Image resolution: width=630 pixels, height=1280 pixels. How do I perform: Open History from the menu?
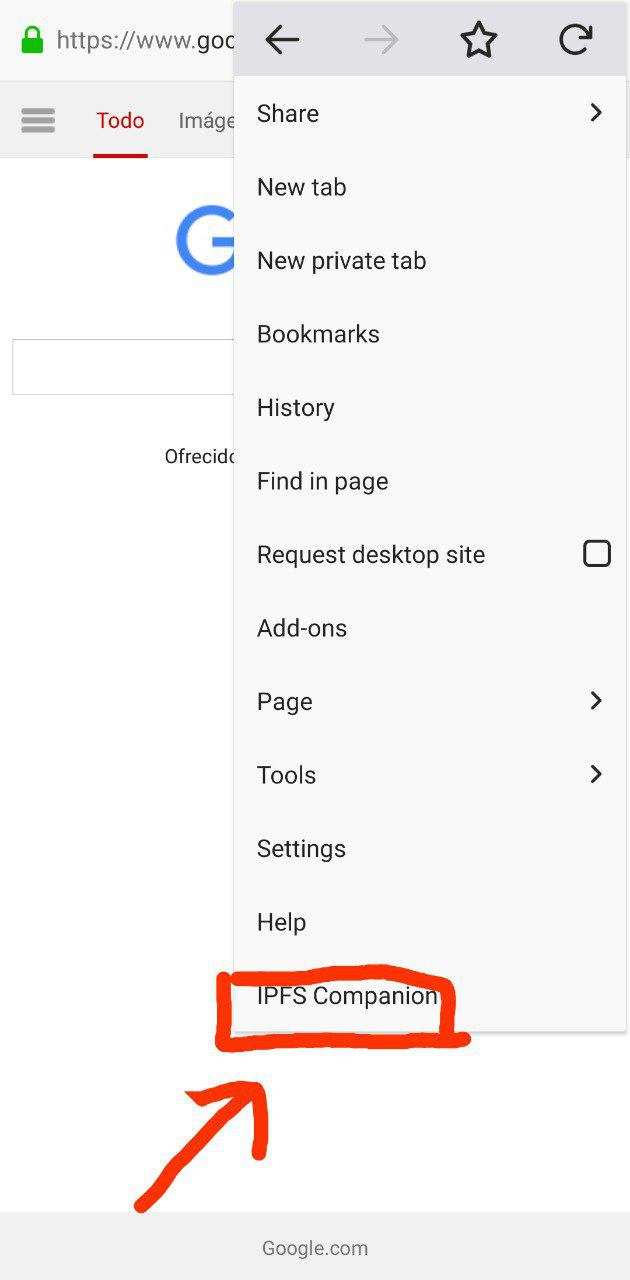coord(430,407)
